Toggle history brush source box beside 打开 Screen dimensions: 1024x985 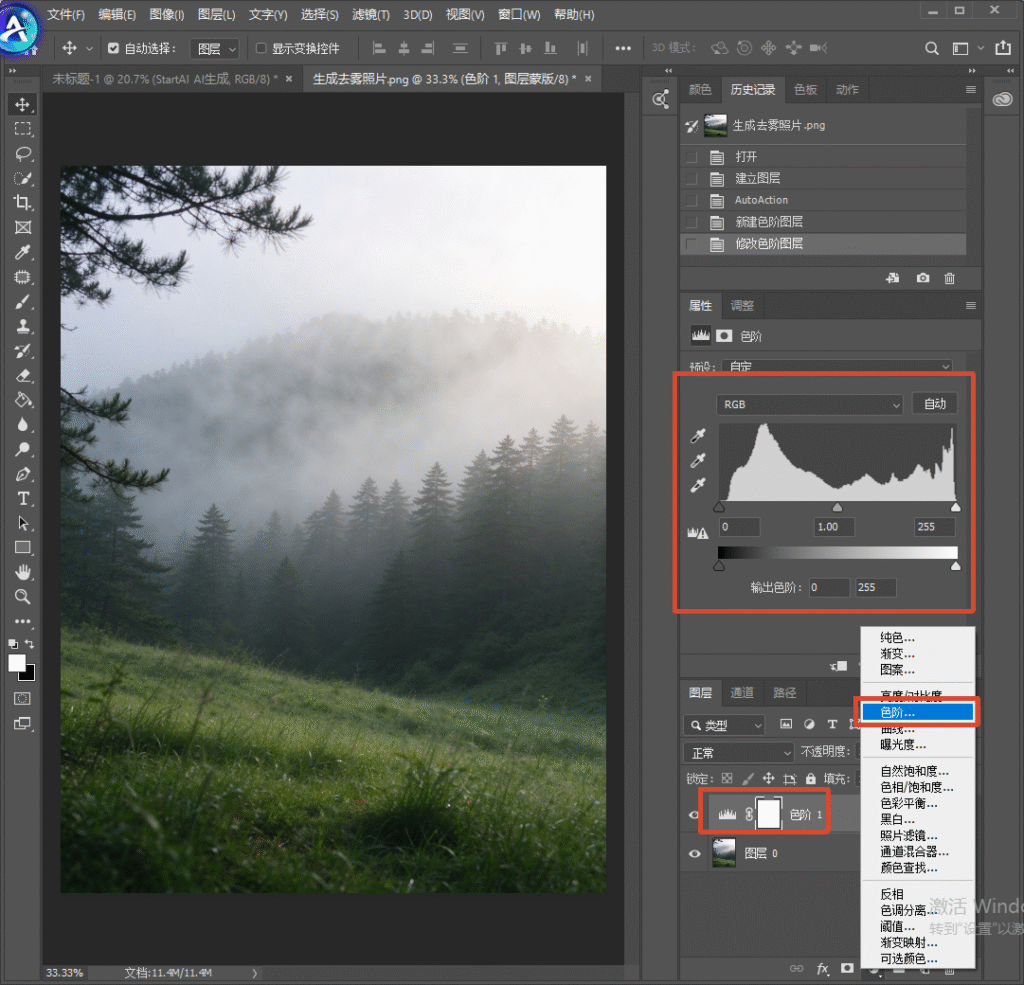pos(692,157)
